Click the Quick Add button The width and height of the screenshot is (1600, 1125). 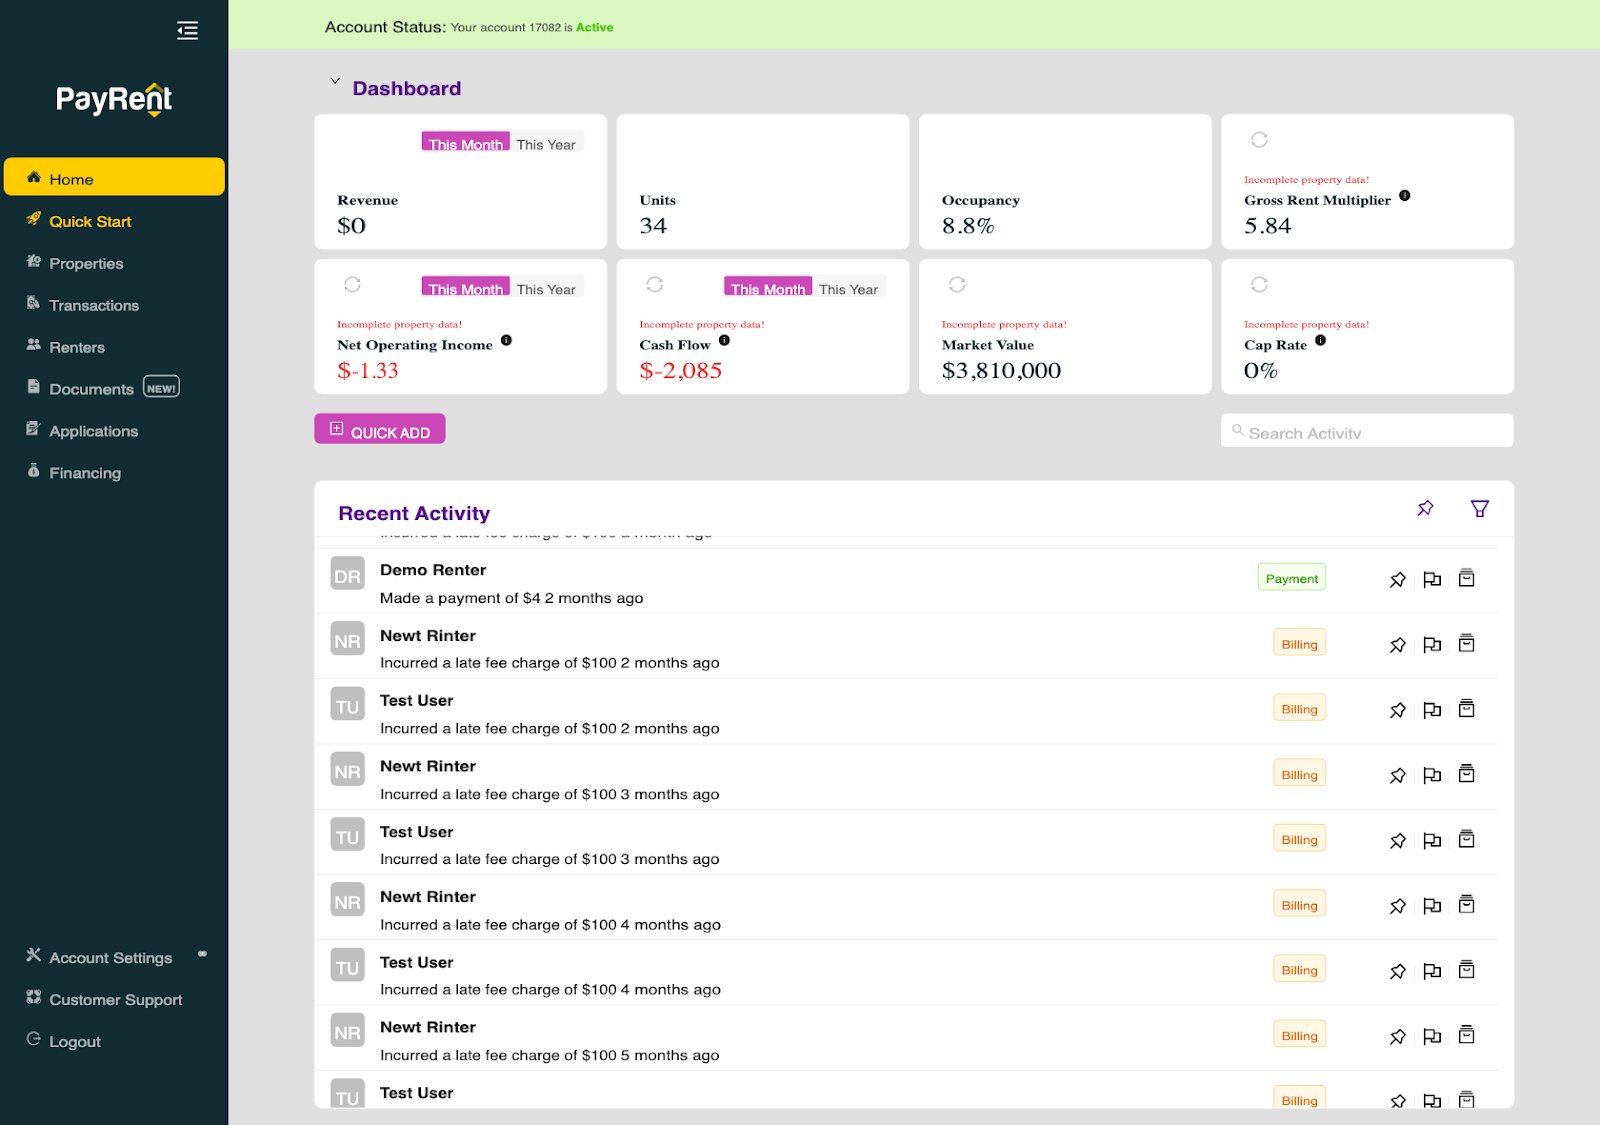(x=380, y=430)
